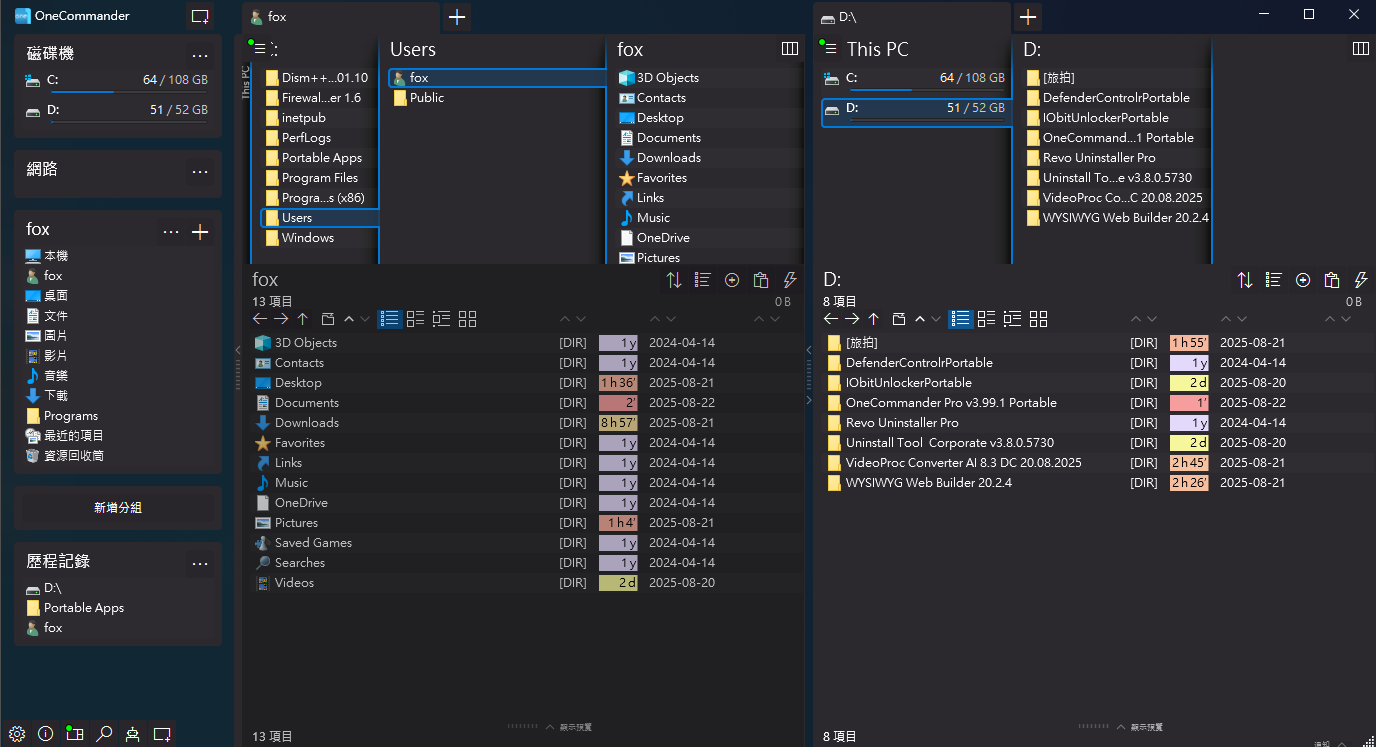Toggle columns view icon at right window top
The image size is (1376, 747).
(x=1361, y=49)
